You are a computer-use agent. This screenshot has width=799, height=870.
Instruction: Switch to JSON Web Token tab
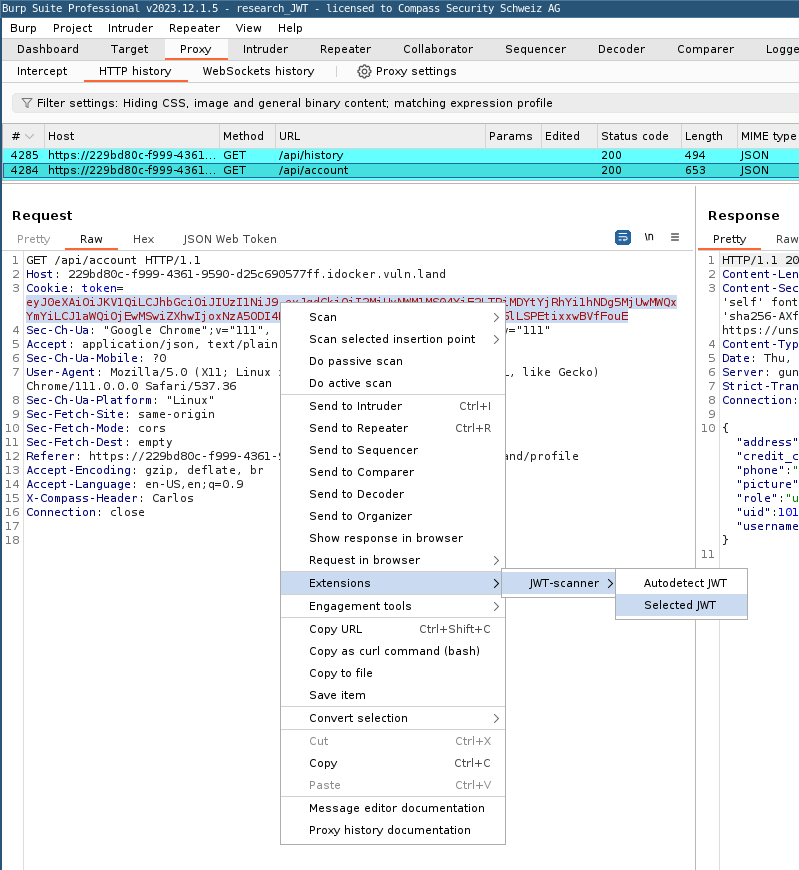click(229, 239)
